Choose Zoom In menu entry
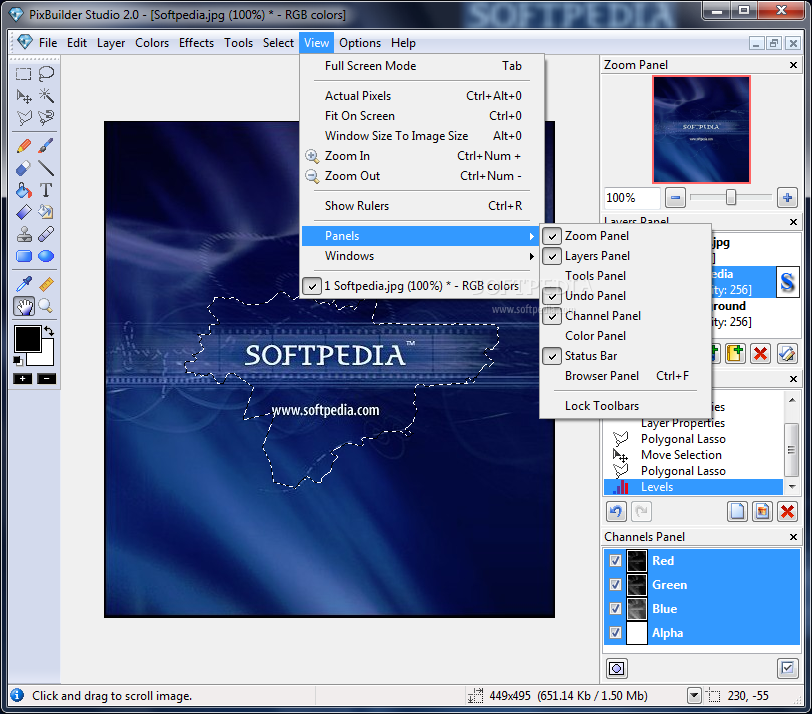 click(422, 156)
